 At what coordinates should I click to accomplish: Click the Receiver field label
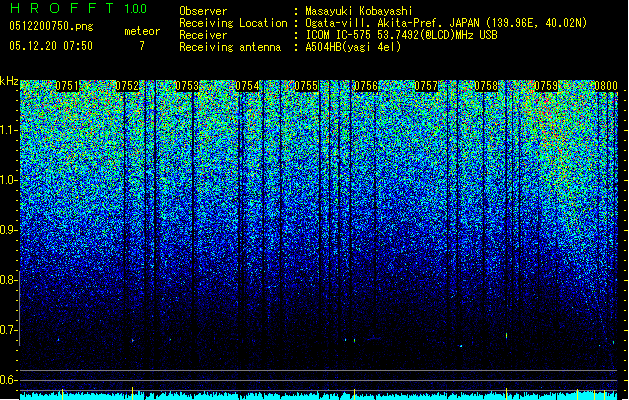203,35
